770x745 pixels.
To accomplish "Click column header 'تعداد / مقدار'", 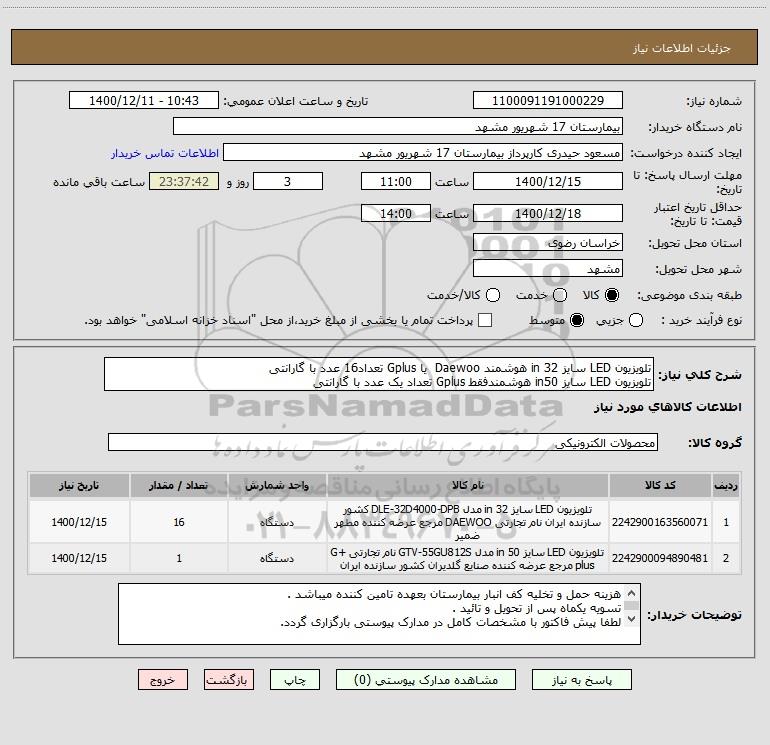I will pyautogui.click(x=179, y=485).
